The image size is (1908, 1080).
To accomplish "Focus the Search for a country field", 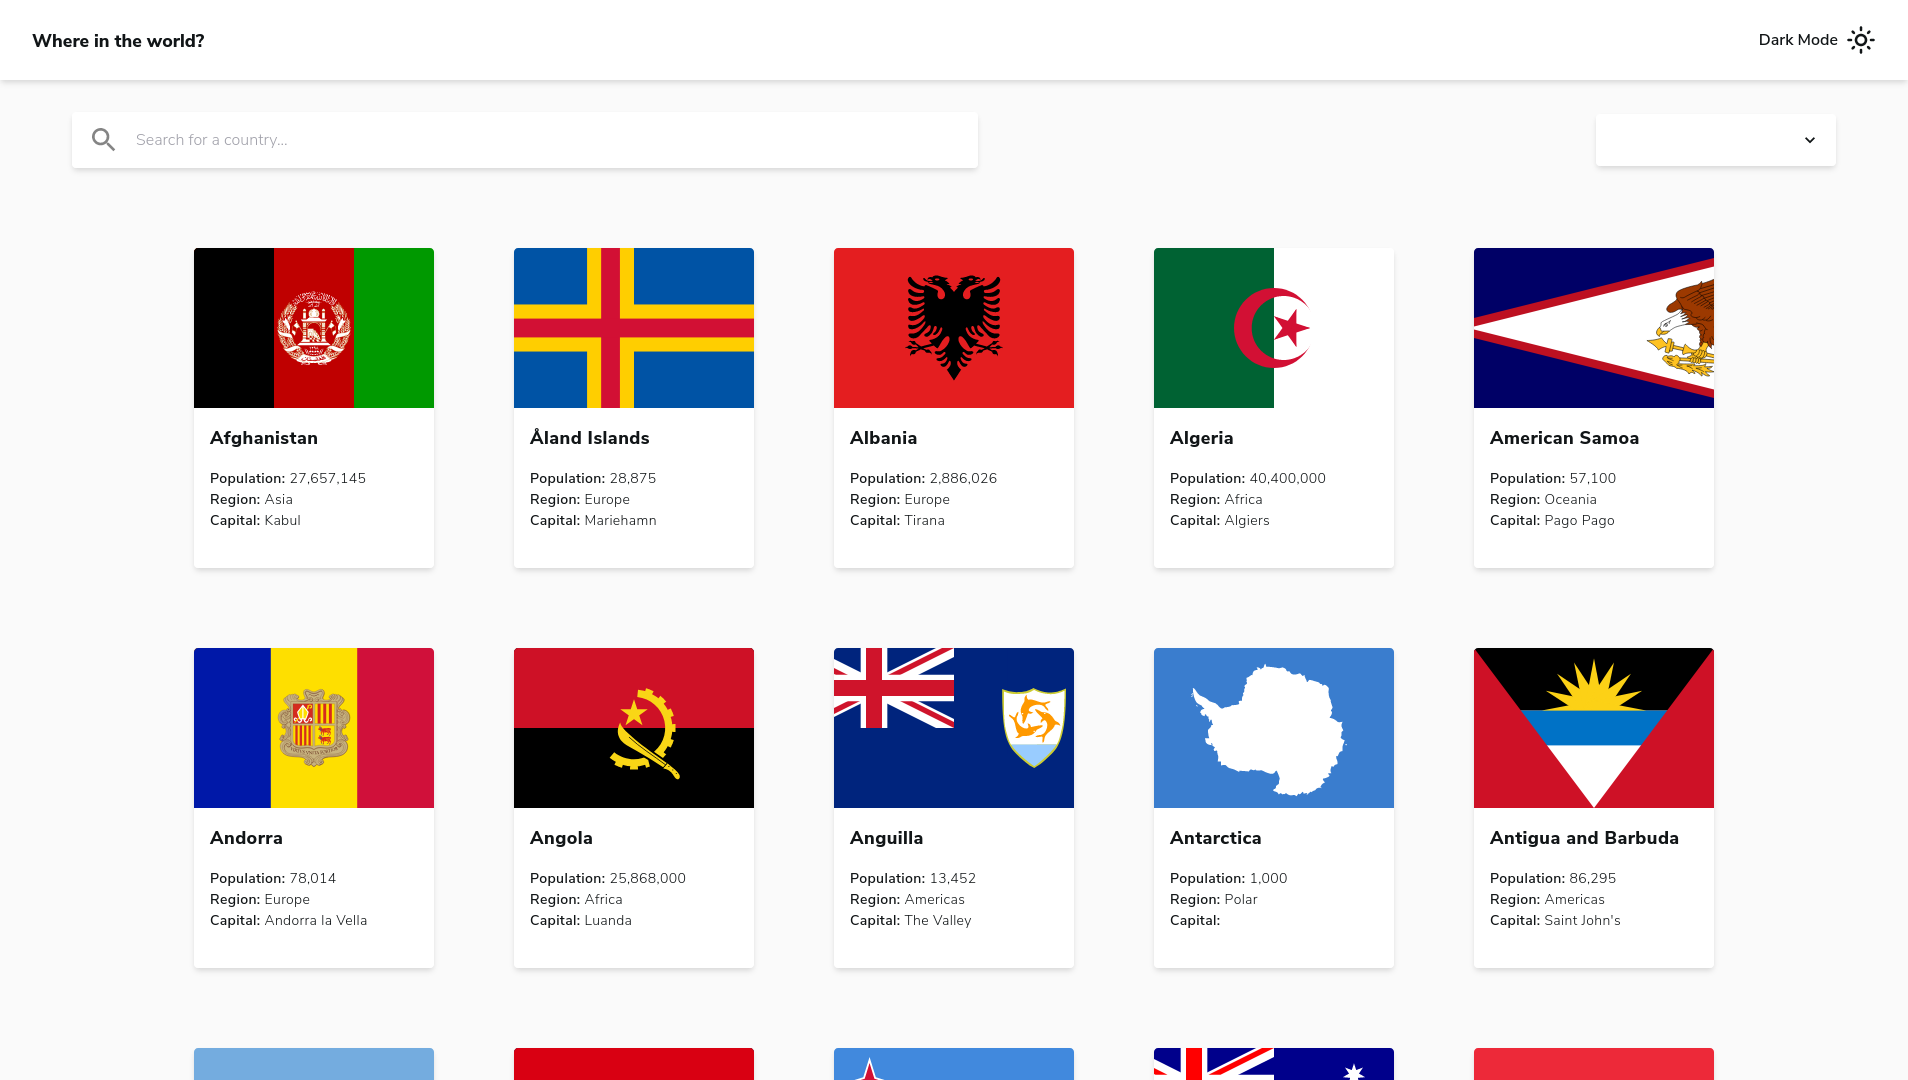I will (550, 140).
